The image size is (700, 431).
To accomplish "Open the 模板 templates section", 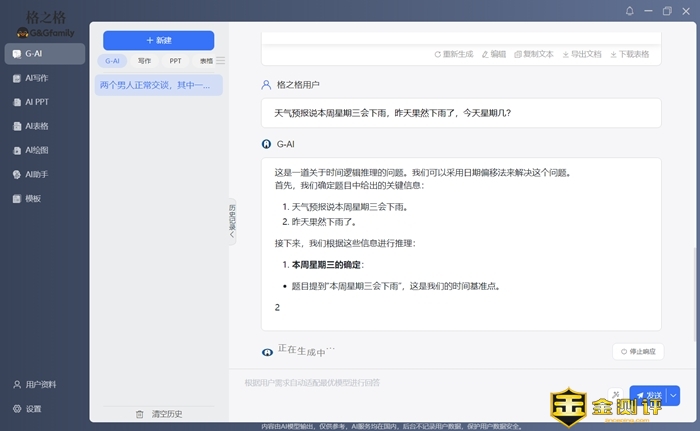I will tap(33, 199).
